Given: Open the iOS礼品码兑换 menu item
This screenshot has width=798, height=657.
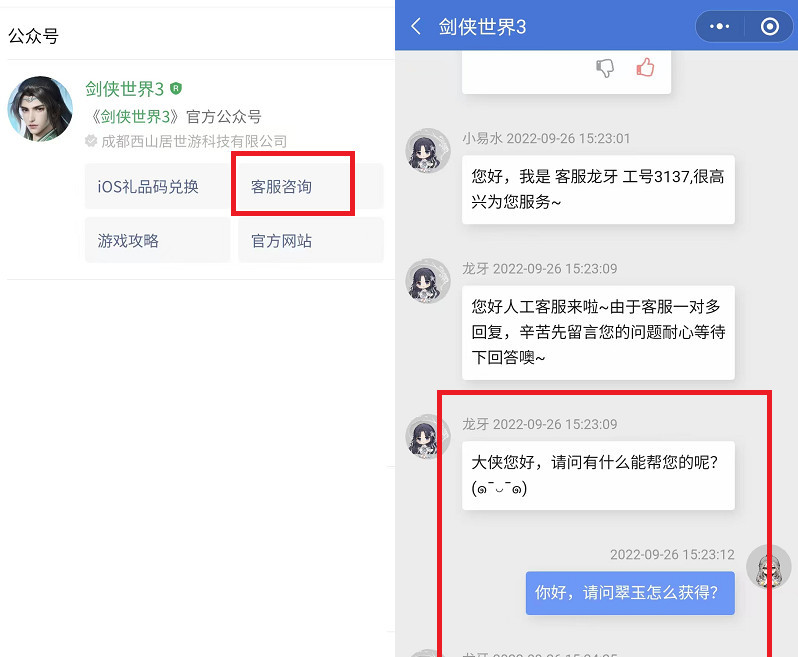Looking at the screenshot, I should click(x=148, y=187).
